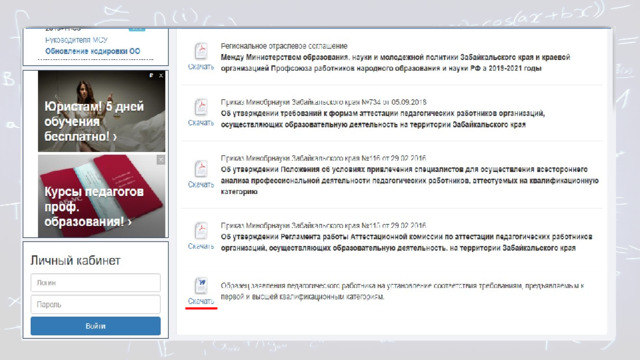Open Обновление кодировки ОО news link
This screenshot has height=360, width=640.
(x=93, y=51)
